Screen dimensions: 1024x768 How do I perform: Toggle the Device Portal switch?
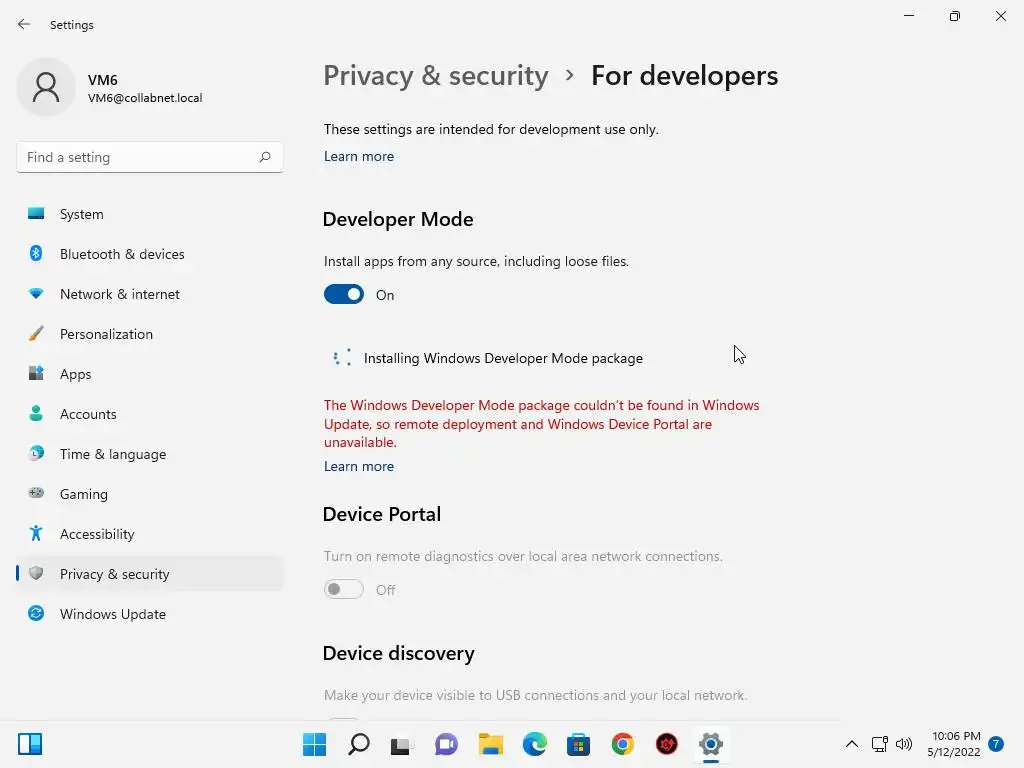point(344,590)
